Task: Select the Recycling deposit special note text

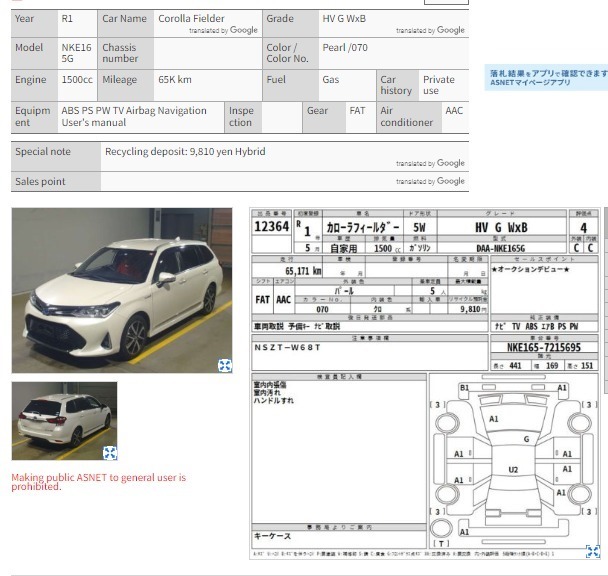Action: click(184, 151)
